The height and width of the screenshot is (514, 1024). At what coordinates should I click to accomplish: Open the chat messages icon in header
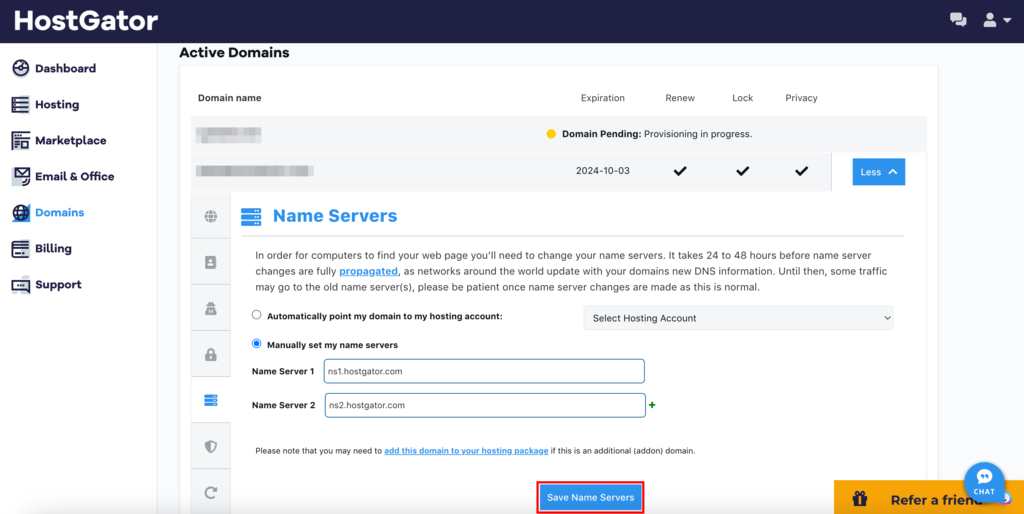(x=958, y=20)
